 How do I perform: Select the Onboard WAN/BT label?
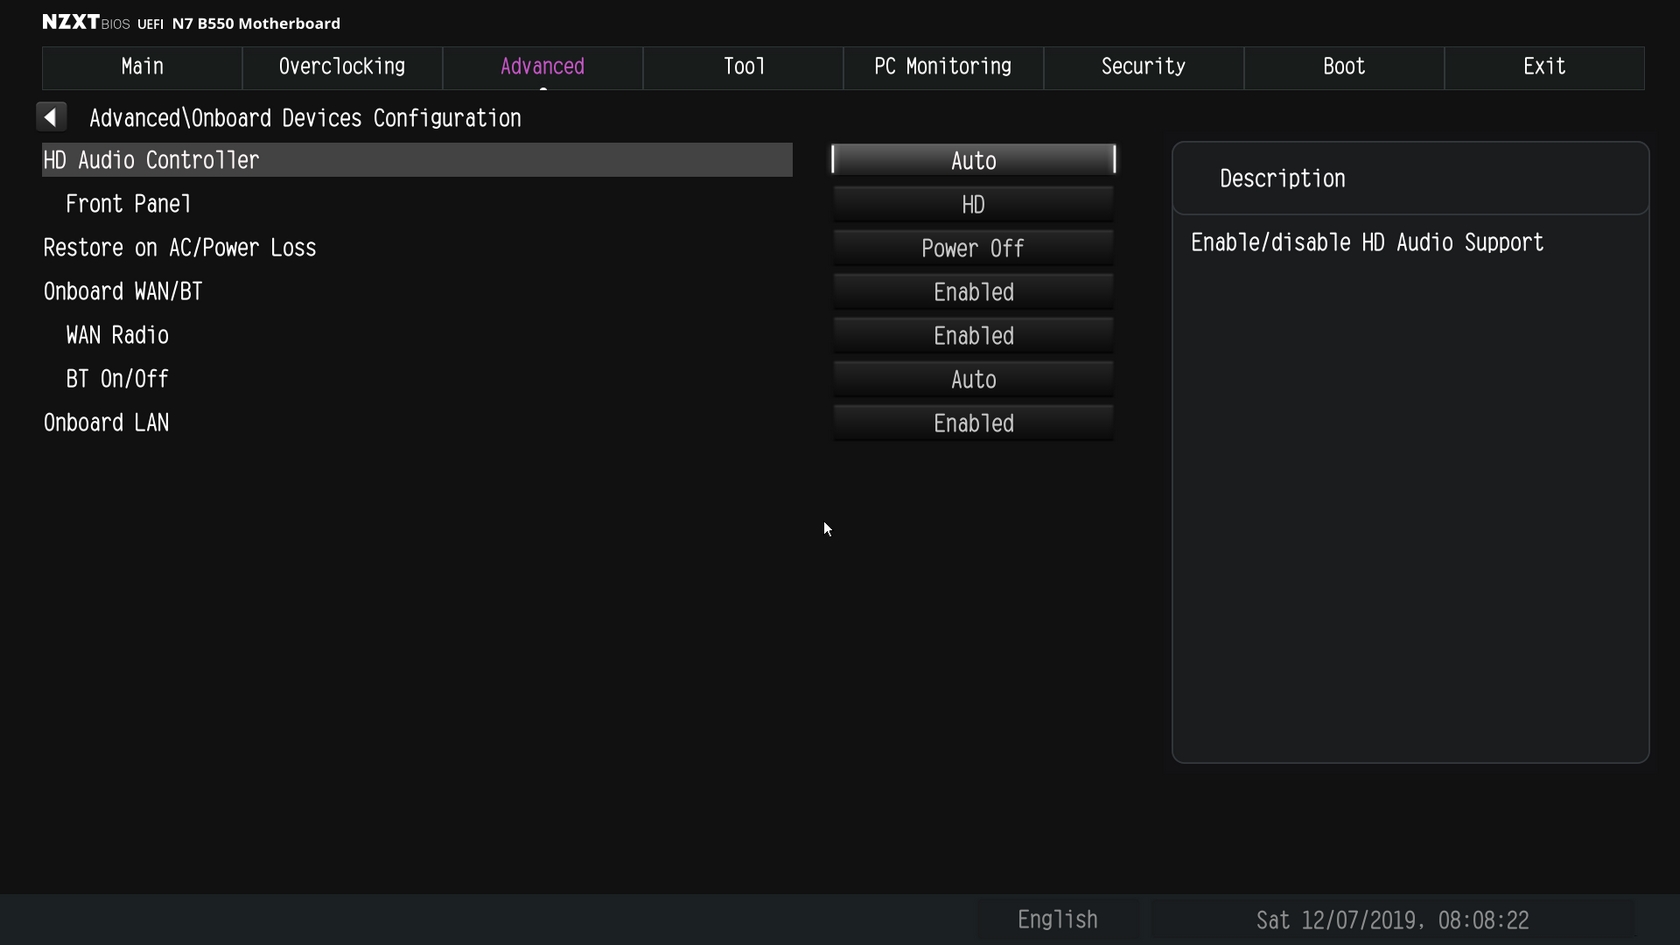123,292
